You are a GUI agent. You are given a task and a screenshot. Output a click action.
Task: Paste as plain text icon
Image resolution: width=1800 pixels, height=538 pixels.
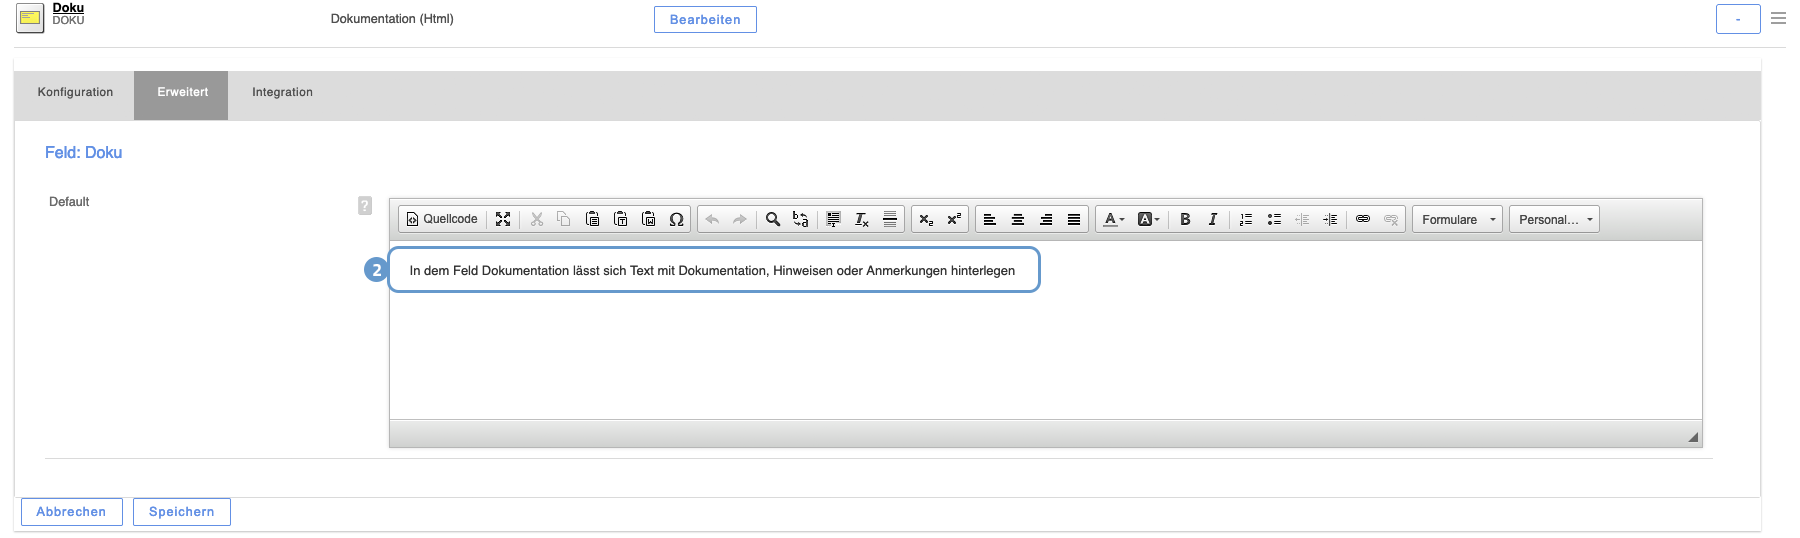(621, 219)
